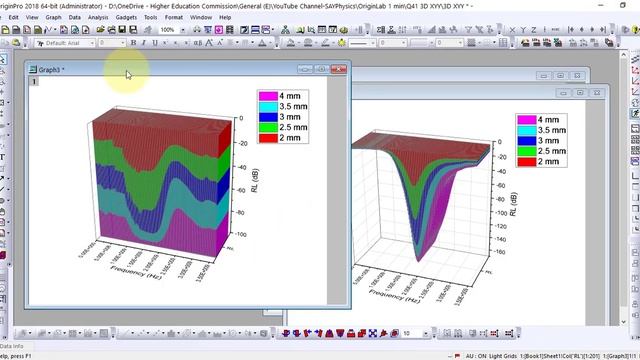Viewport: 640px width, 360px height.
Task: Open the Format menu
Action: (x=174, y=18)
